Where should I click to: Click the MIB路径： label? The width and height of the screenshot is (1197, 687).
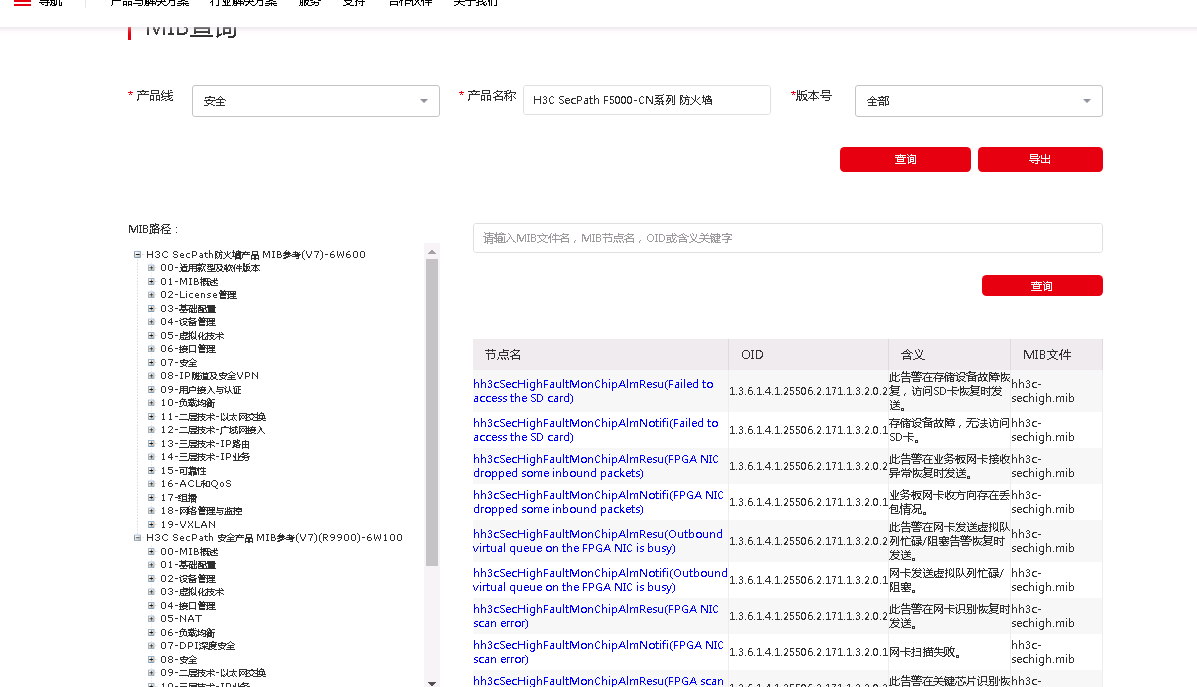(x=153, y=229)
